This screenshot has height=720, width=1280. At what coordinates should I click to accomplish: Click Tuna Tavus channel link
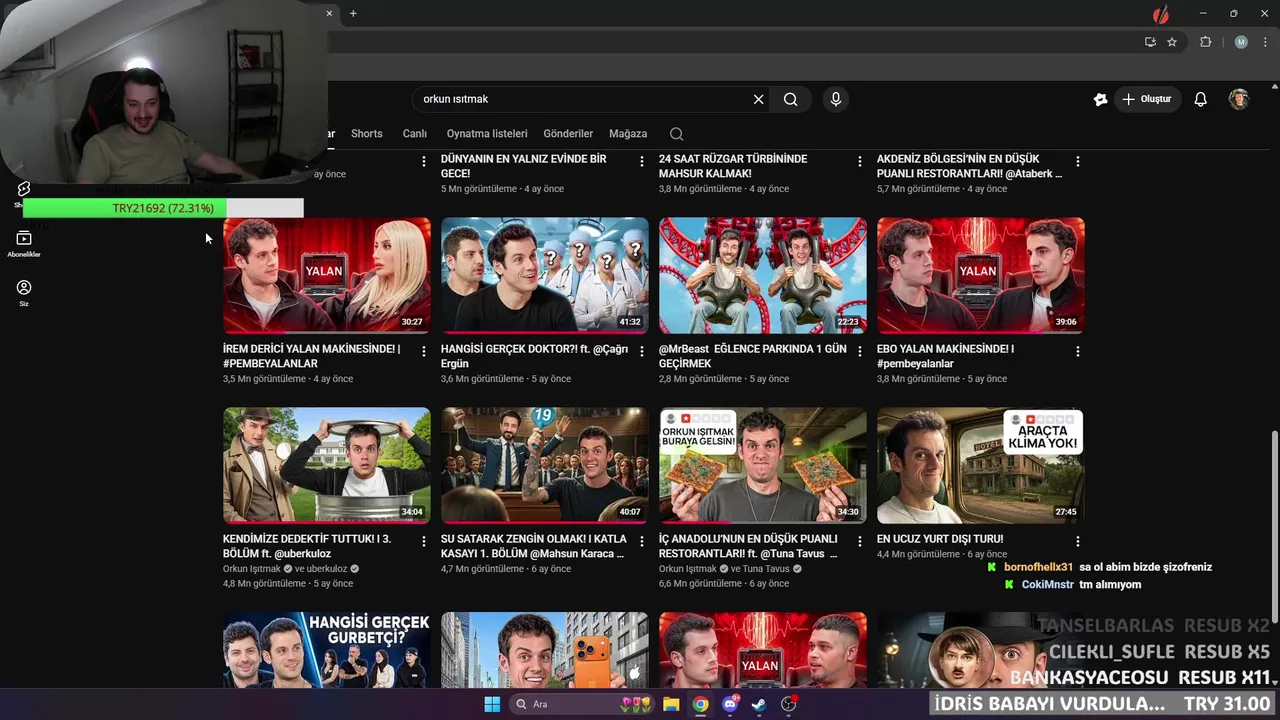(x=766, y=569)
